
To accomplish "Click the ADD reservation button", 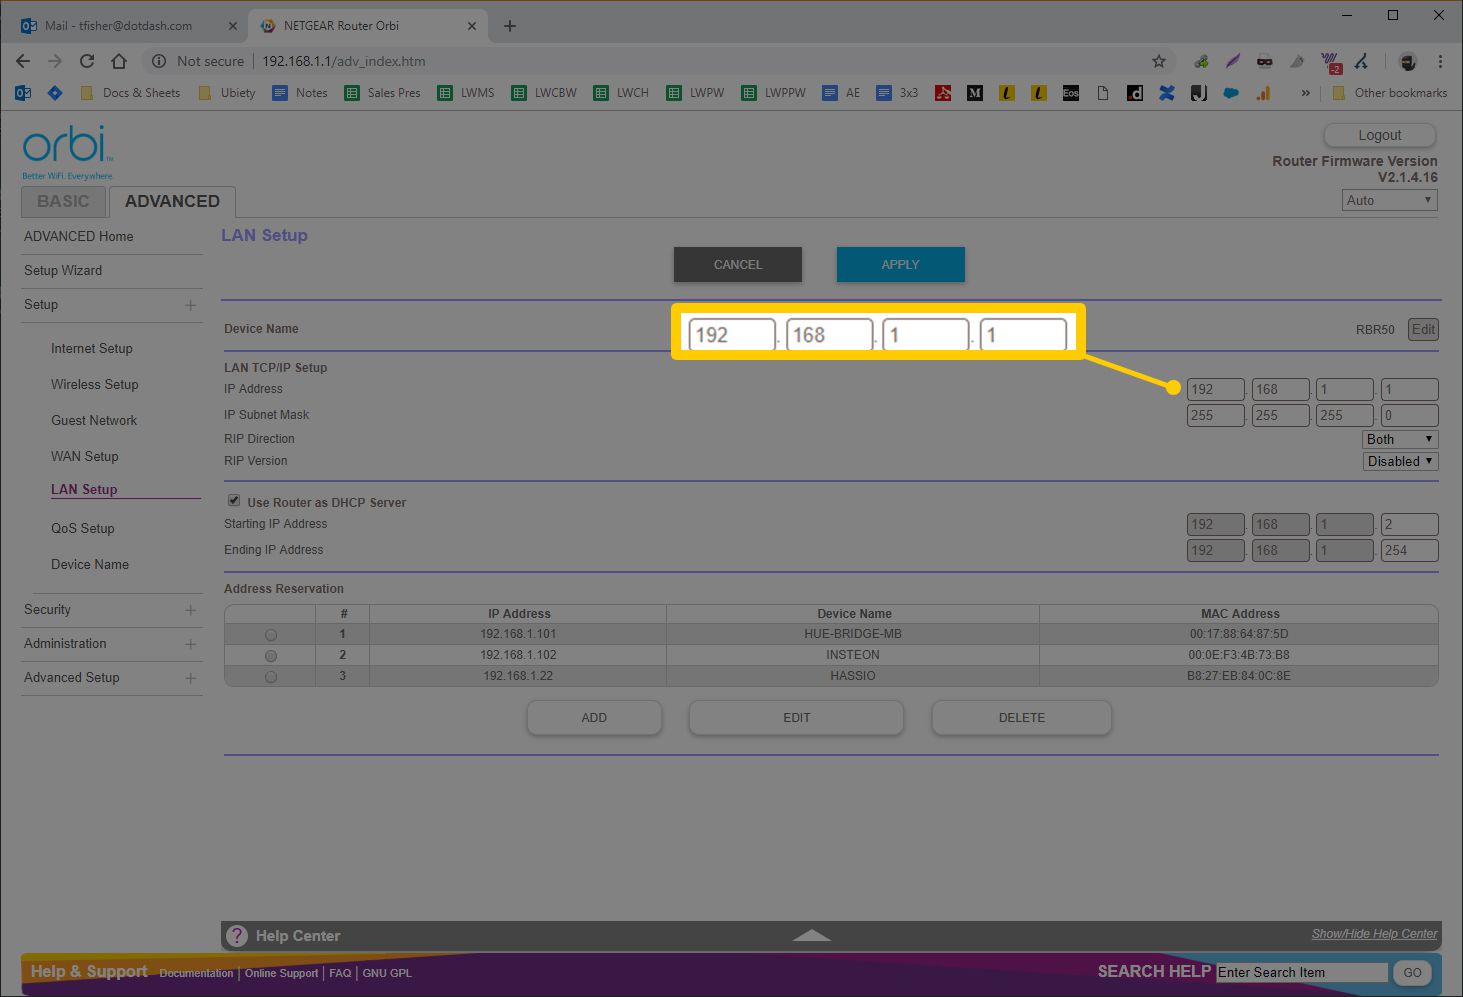I will pyautogui.click(x=594, y=717).
